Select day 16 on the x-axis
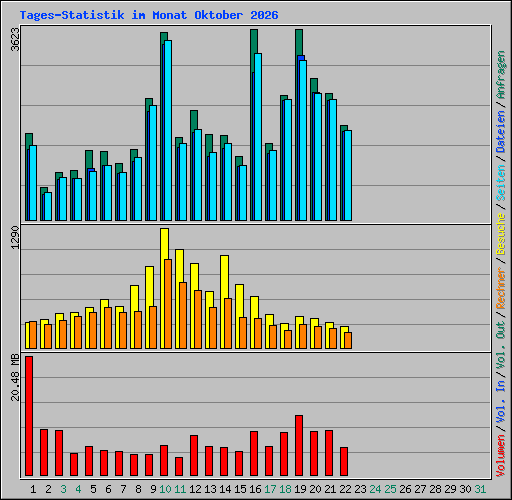The image size is (512, 500). [255, 489]
